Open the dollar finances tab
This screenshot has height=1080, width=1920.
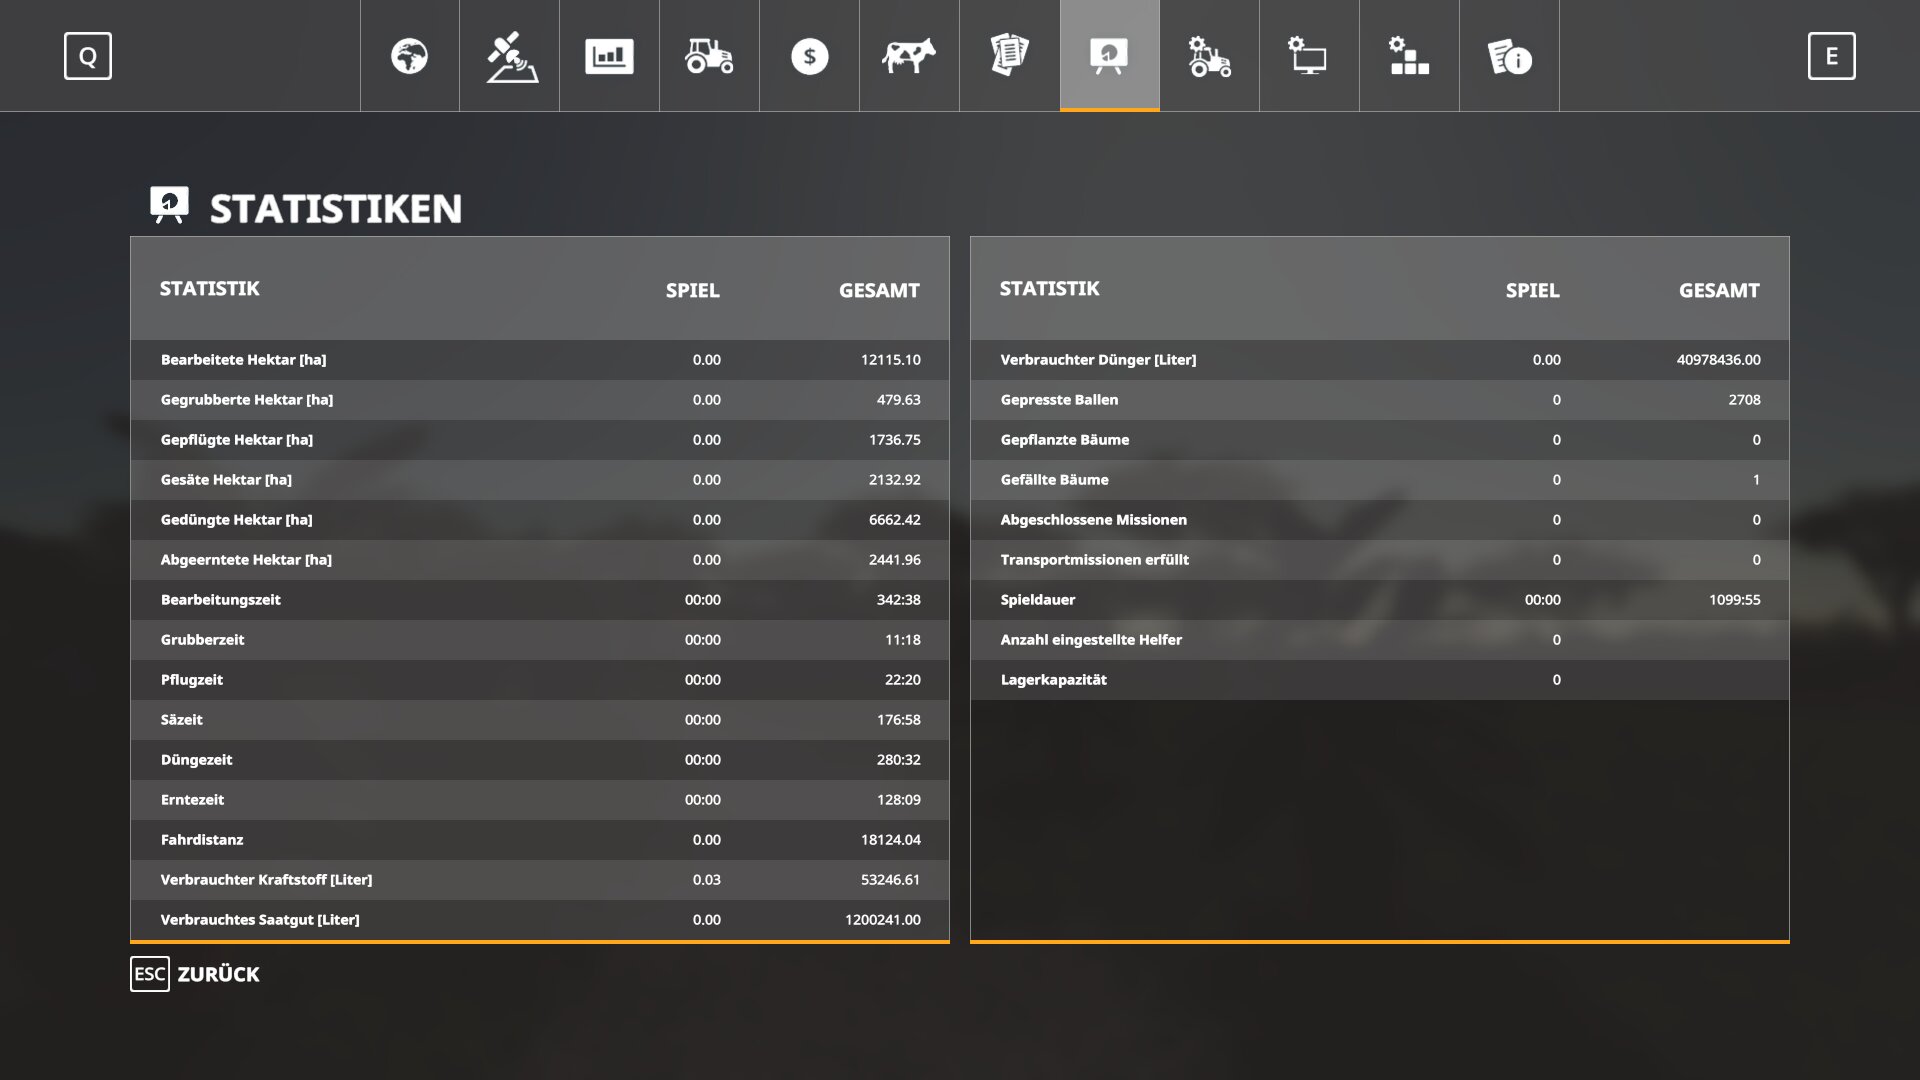(x=809, y=56)
